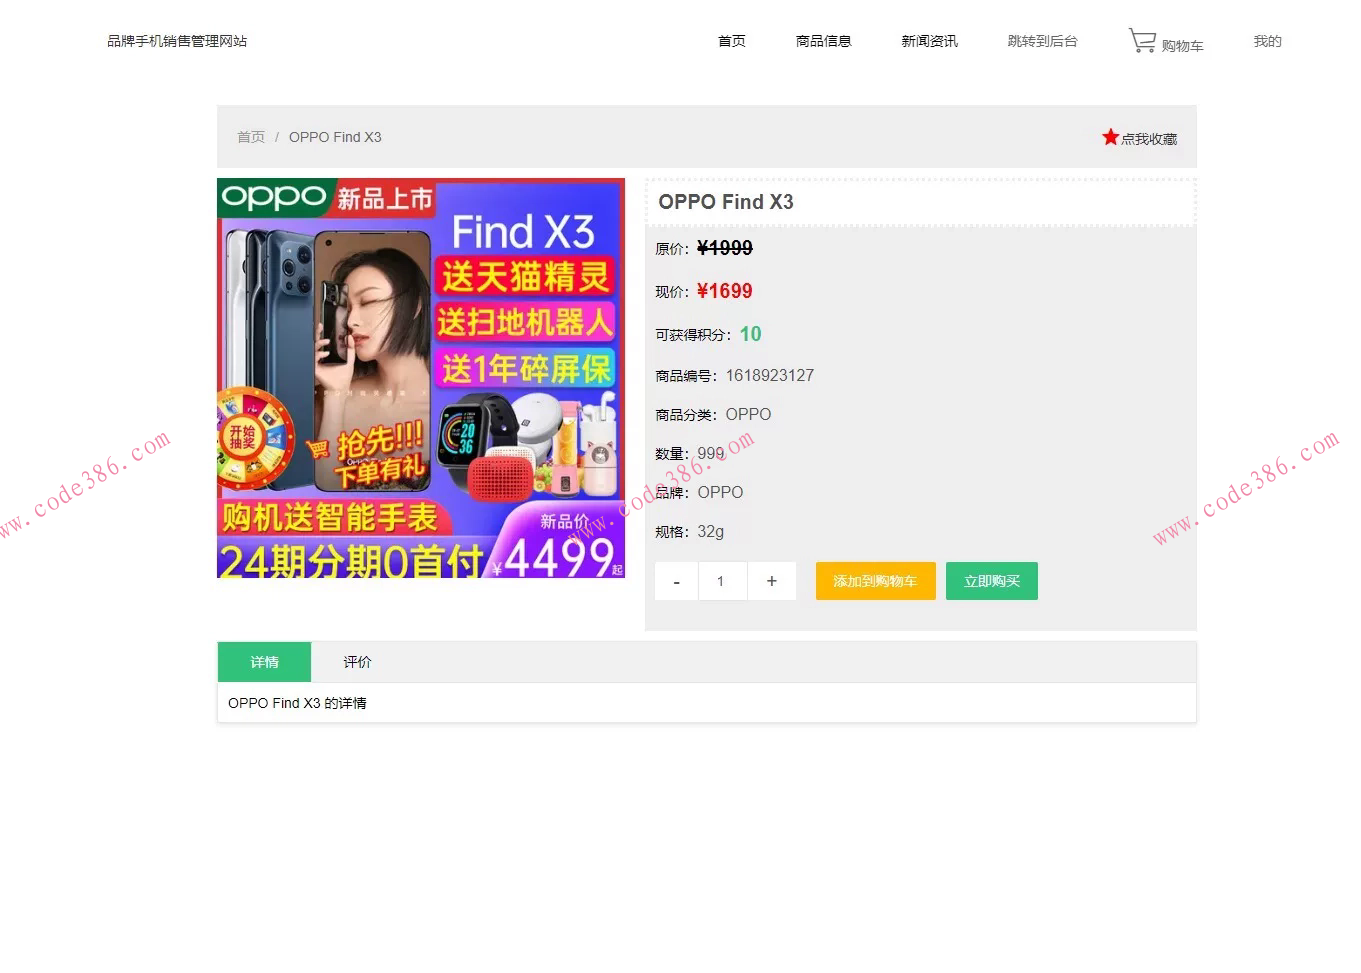Open 新闻资讯 news section
1361x973 pixels.
click(929, 41)
